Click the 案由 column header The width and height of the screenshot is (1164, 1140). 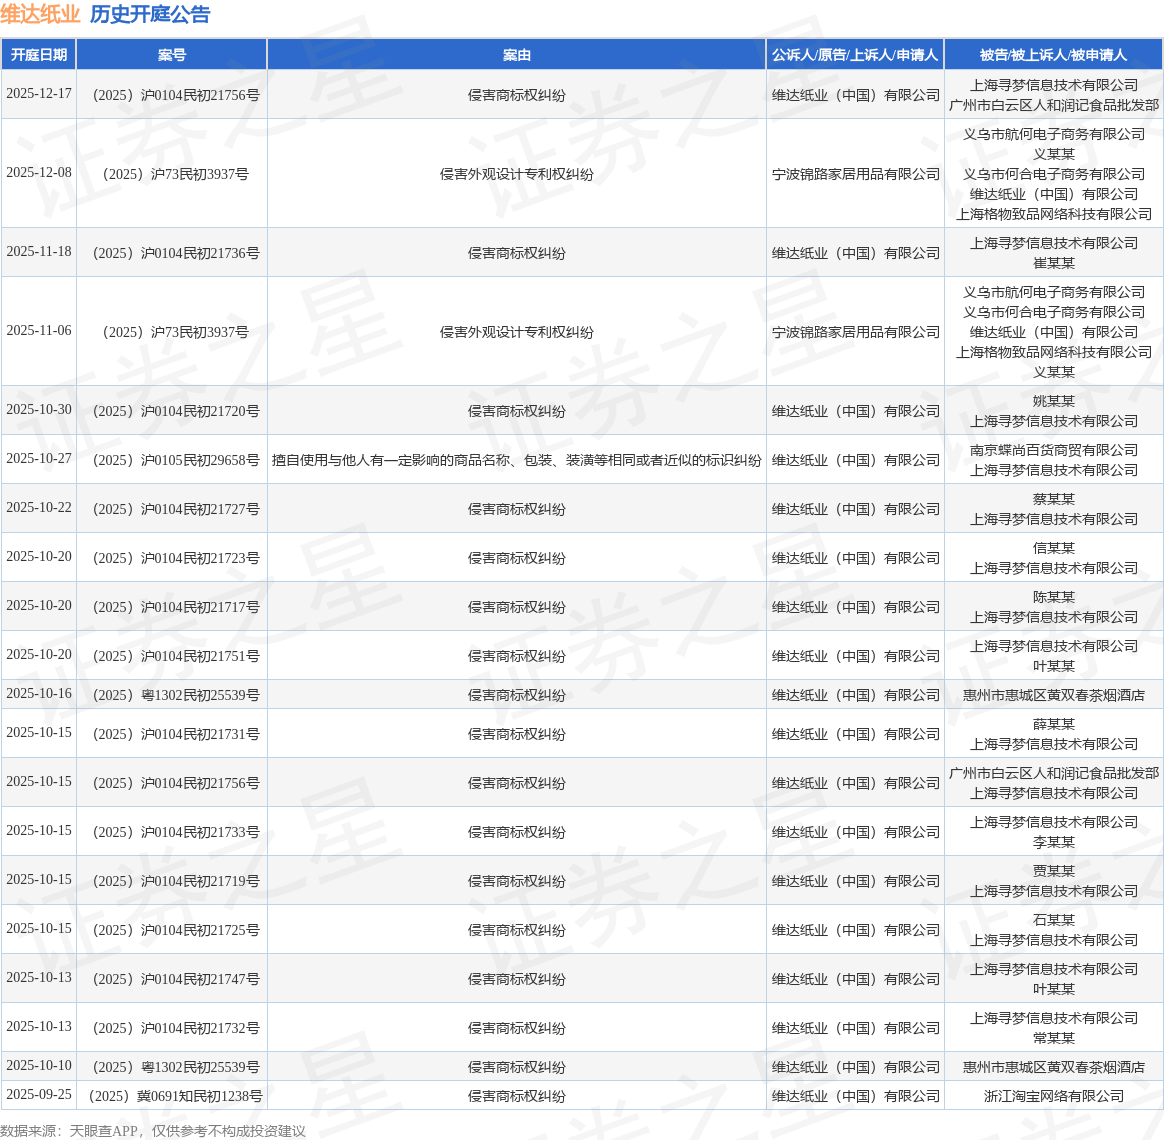[517, 55]
